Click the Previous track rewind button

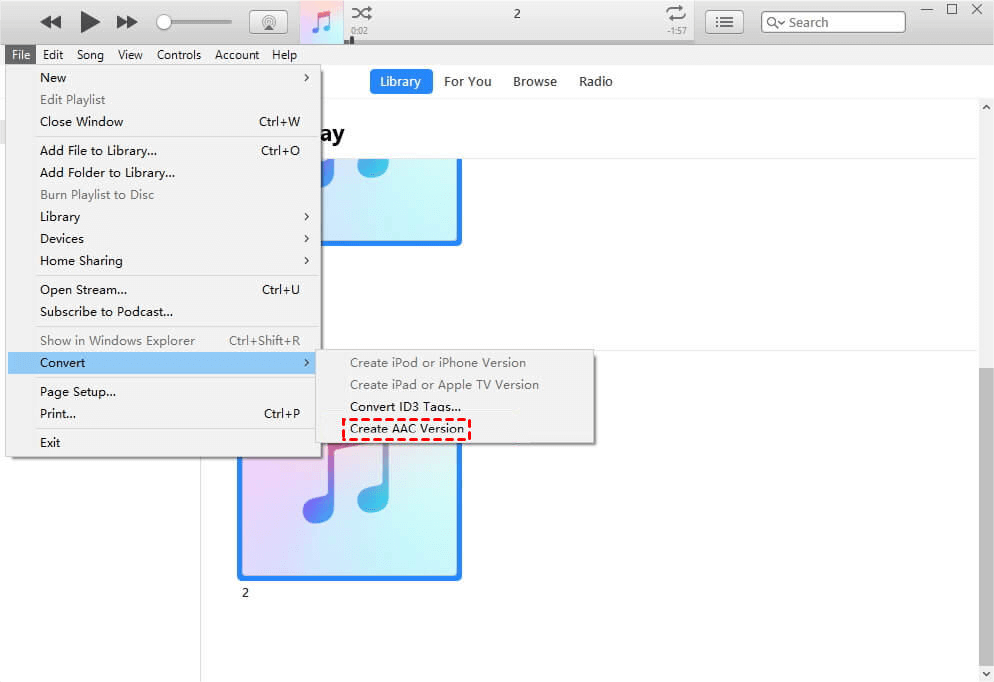coord(51,21)
